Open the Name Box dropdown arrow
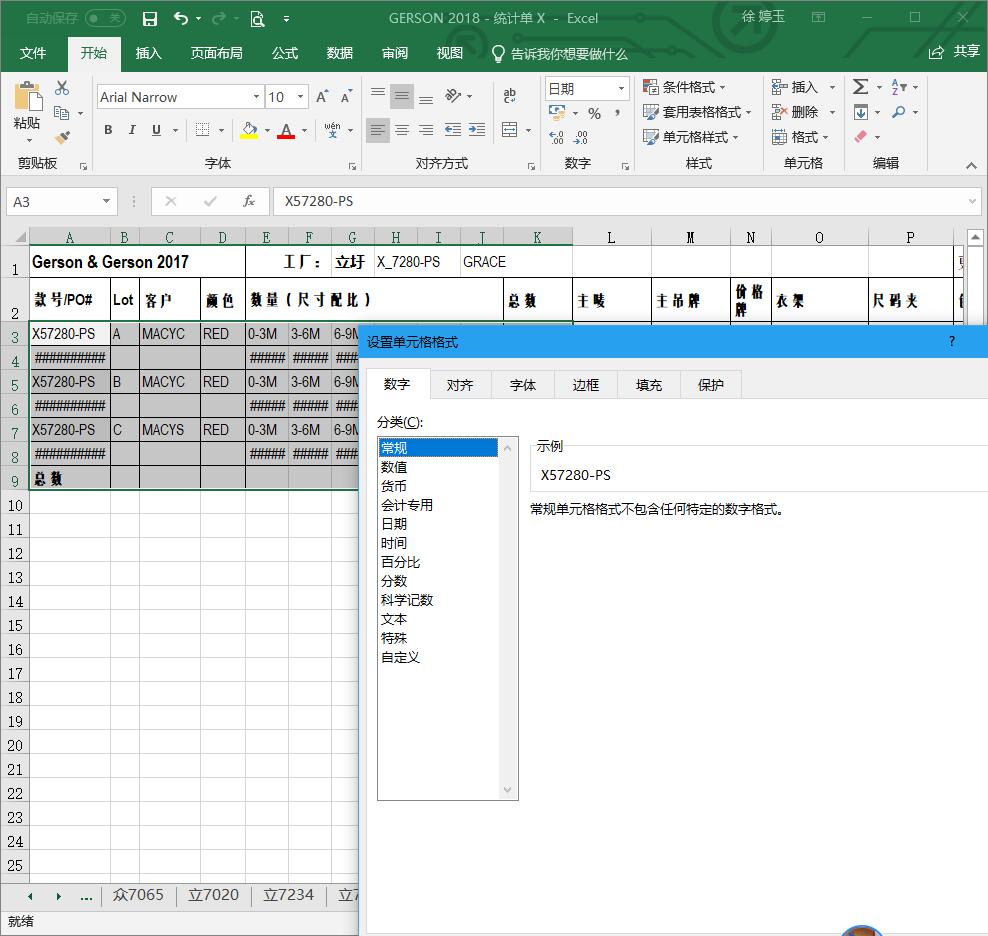This screenshot has height=936, width=988. click(106, 201)
